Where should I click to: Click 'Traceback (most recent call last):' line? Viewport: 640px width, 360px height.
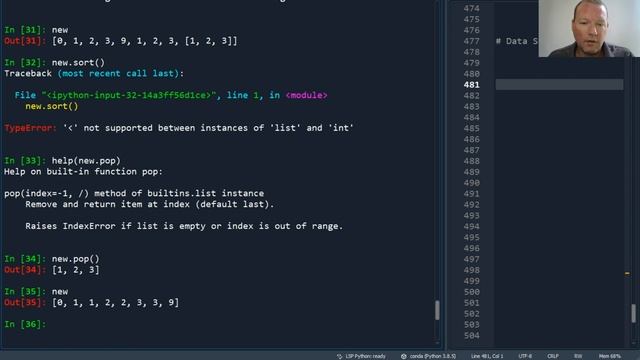click(94, 73)
